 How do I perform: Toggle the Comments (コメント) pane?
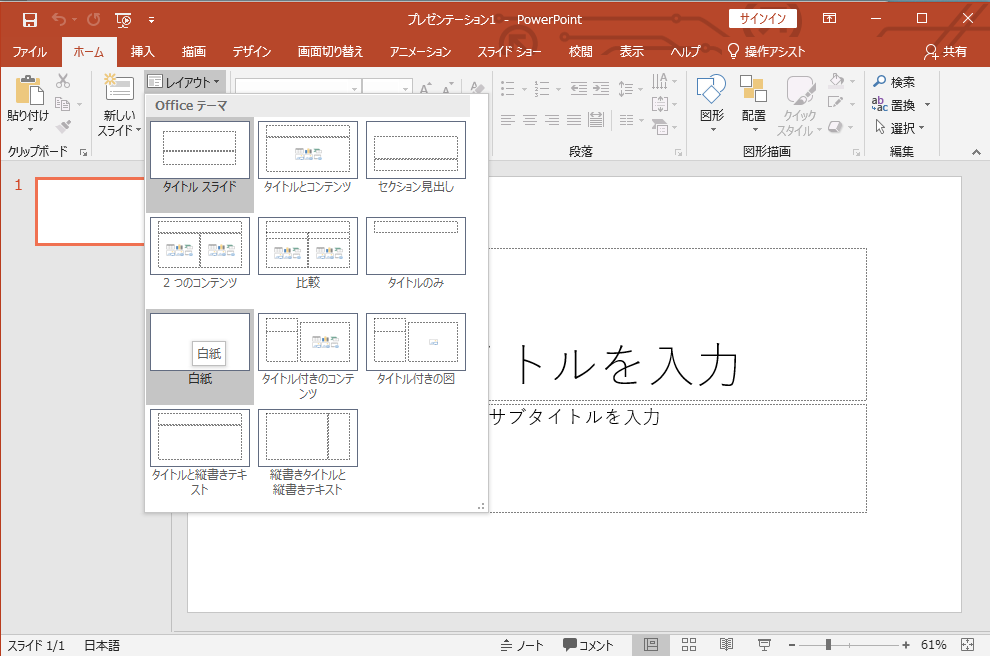coord(588,645)
